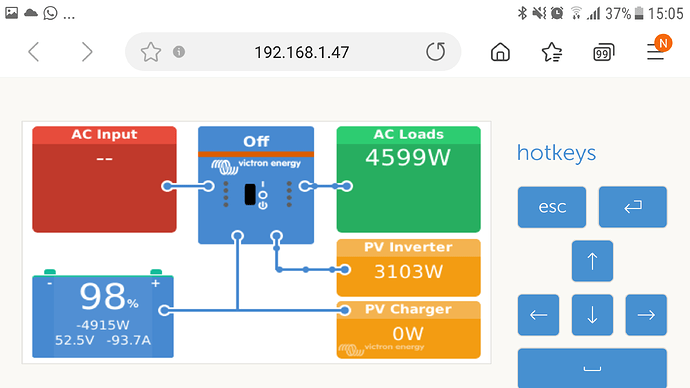
Task: Bookmark page with star icon in address bar
Action: click(x=150, y=52)
